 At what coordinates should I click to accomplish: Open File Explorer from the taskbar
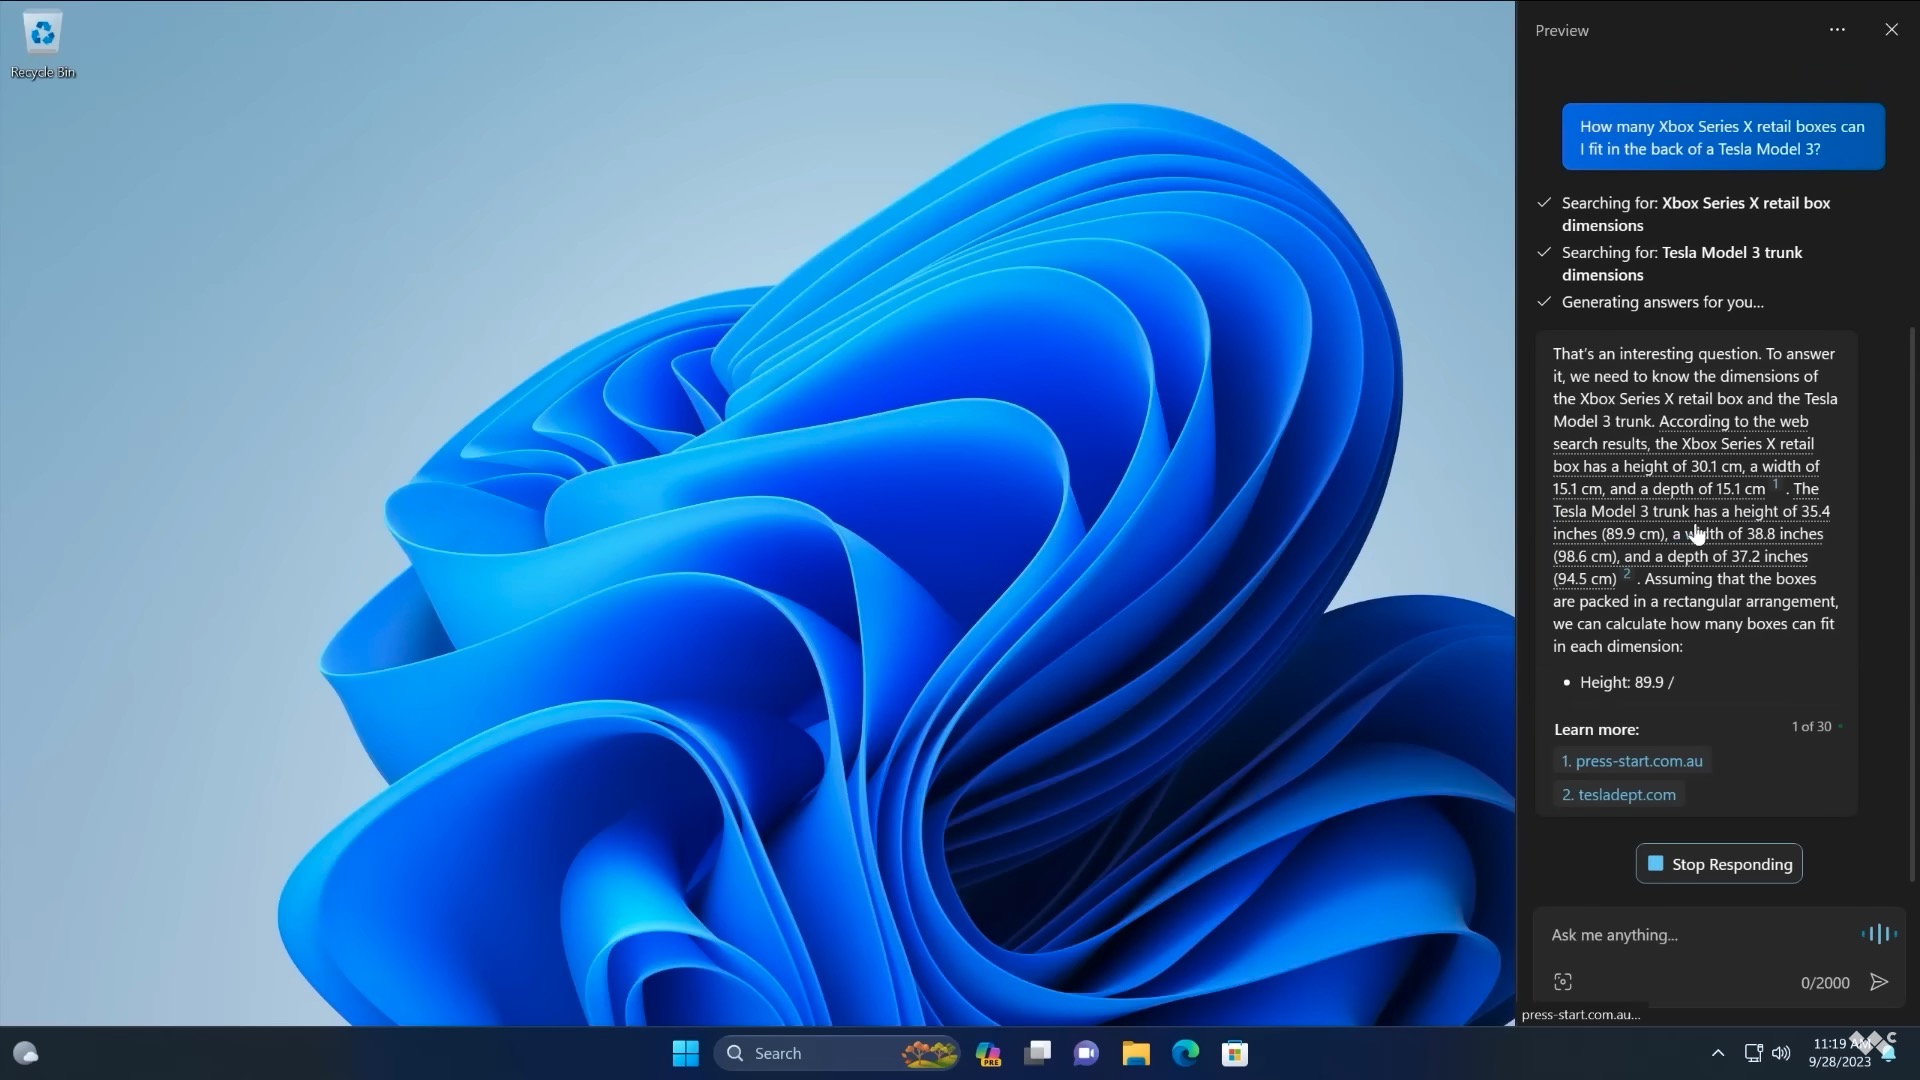(1136, 1053)
